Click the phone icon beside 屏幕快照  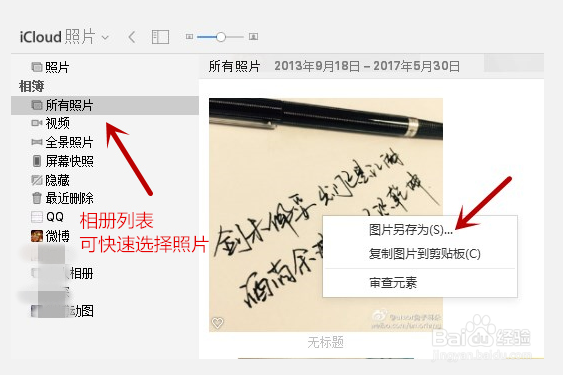tap(37, 161)
